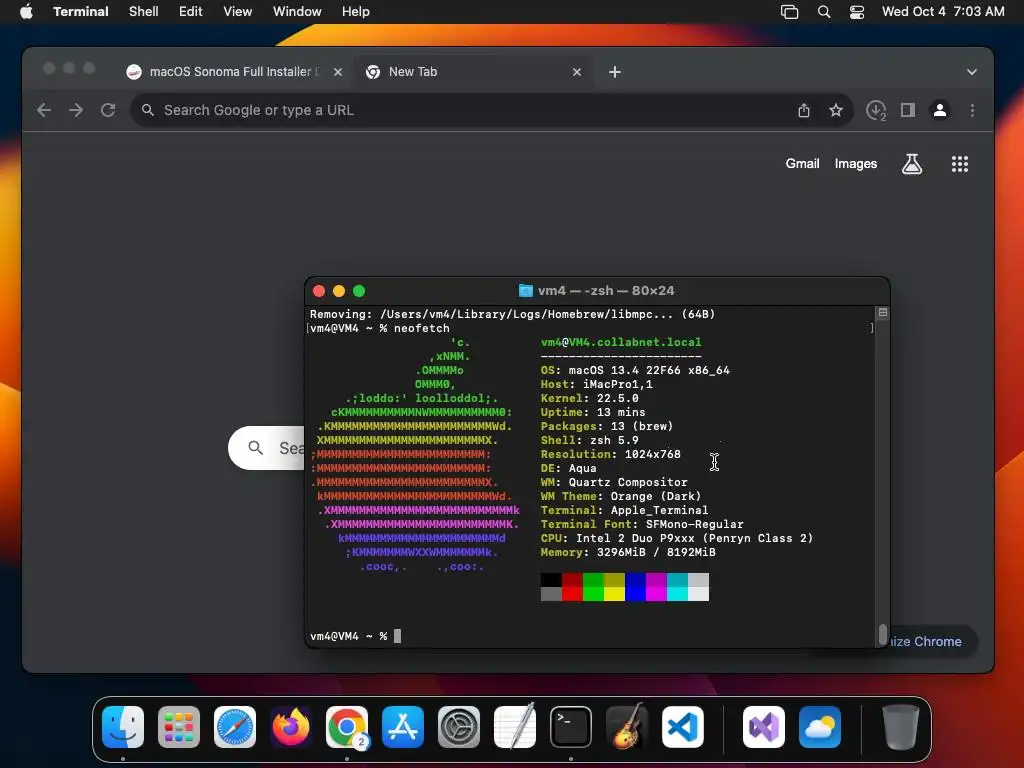Go forward in Chrome

76,110
